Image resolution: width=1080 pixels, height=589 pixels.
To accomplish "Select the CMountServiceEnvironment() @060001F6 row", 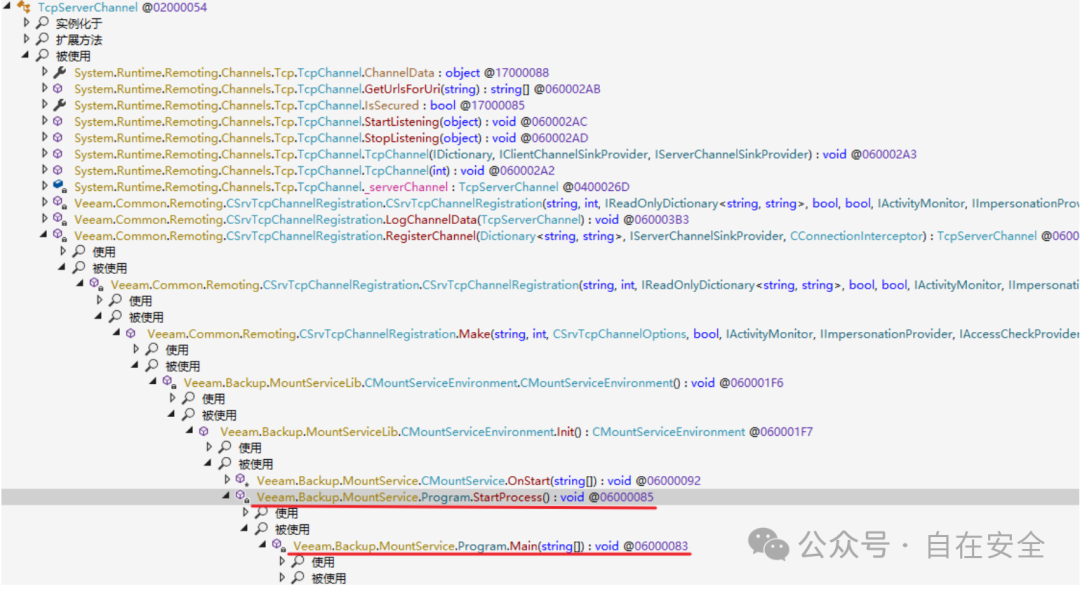I will pos(484,382).
